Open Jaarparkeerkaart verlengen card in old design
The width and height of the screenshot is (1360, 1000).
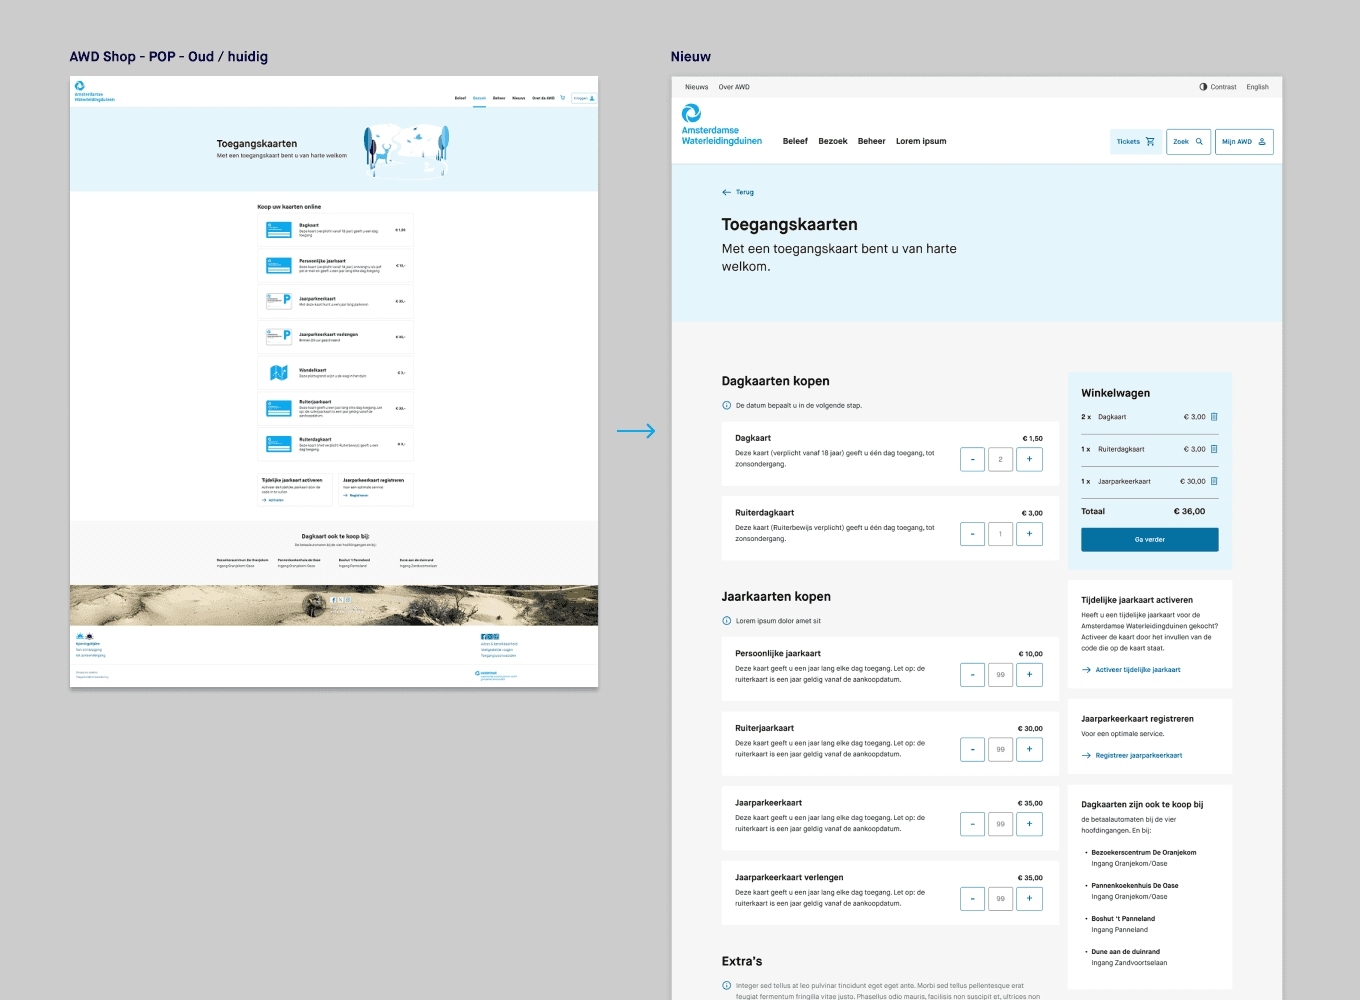[335, 337]
